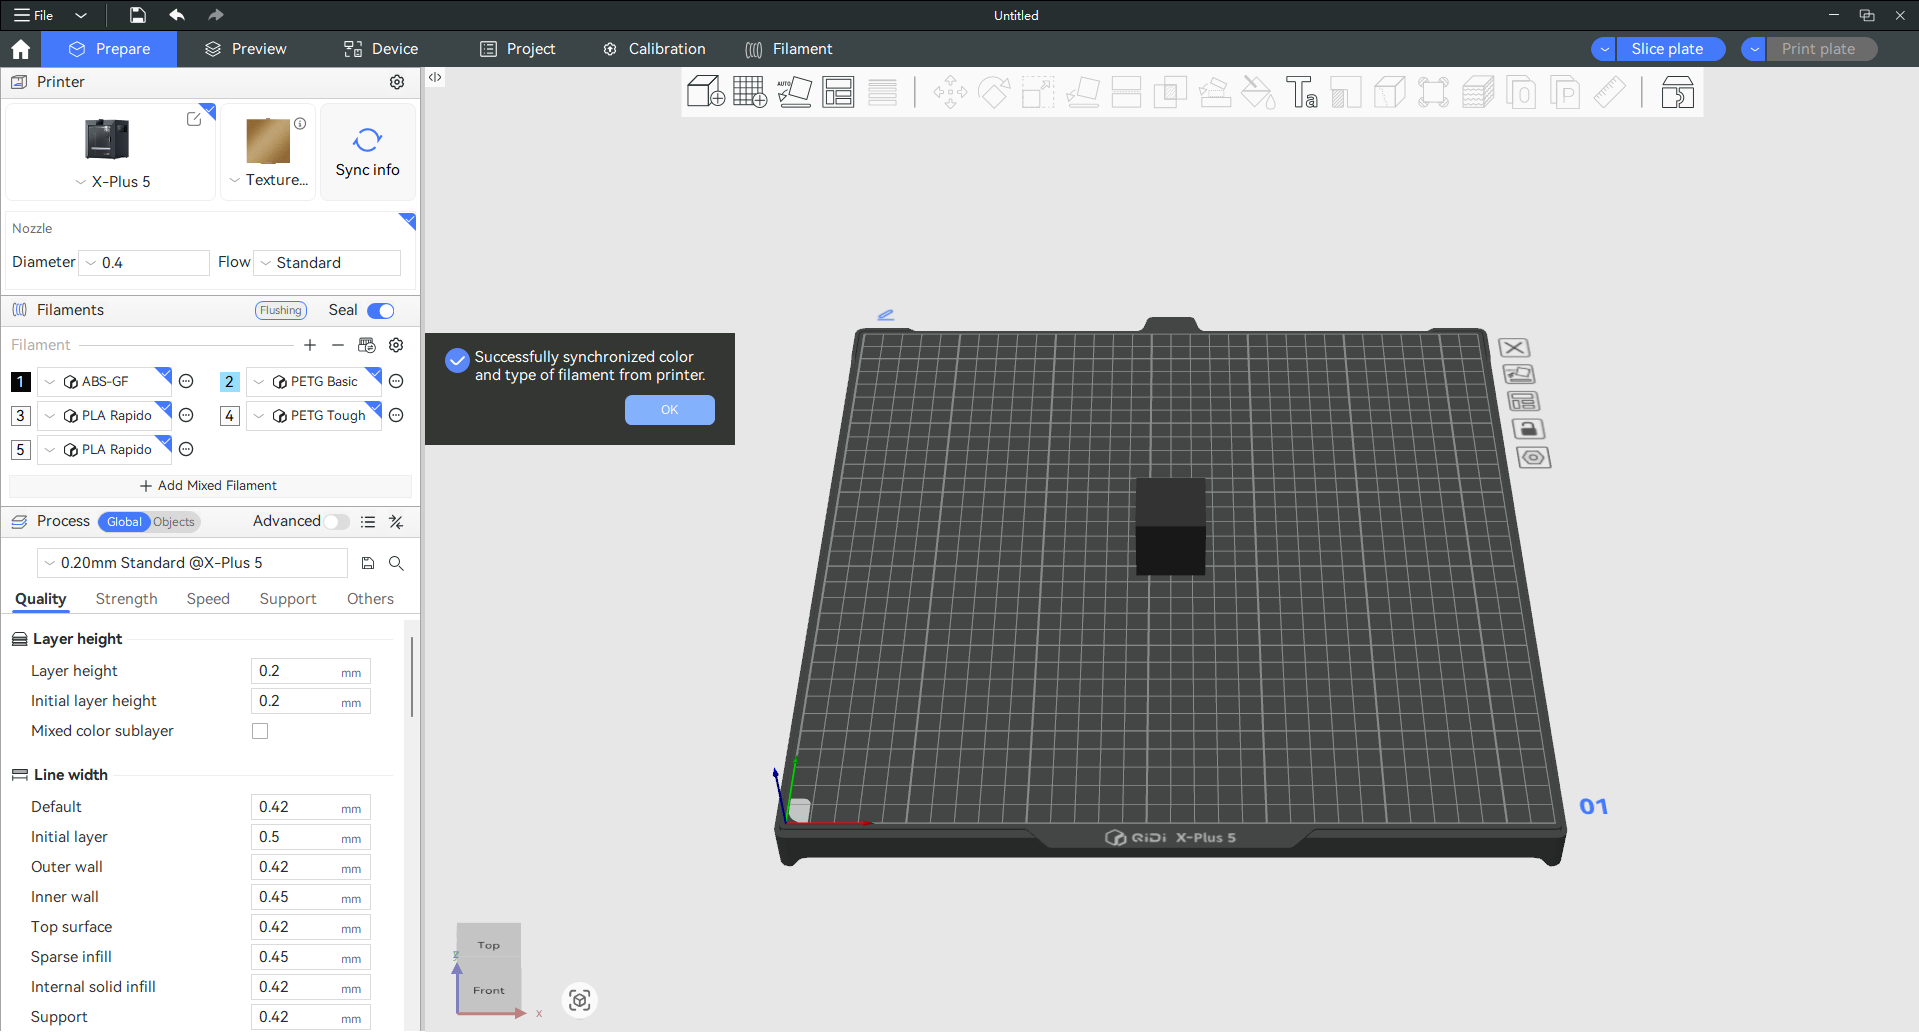This screenshot has height=1032, width=1919.
Task: Add a model with the cube-plus icon
Action: [x=706, y=93]
